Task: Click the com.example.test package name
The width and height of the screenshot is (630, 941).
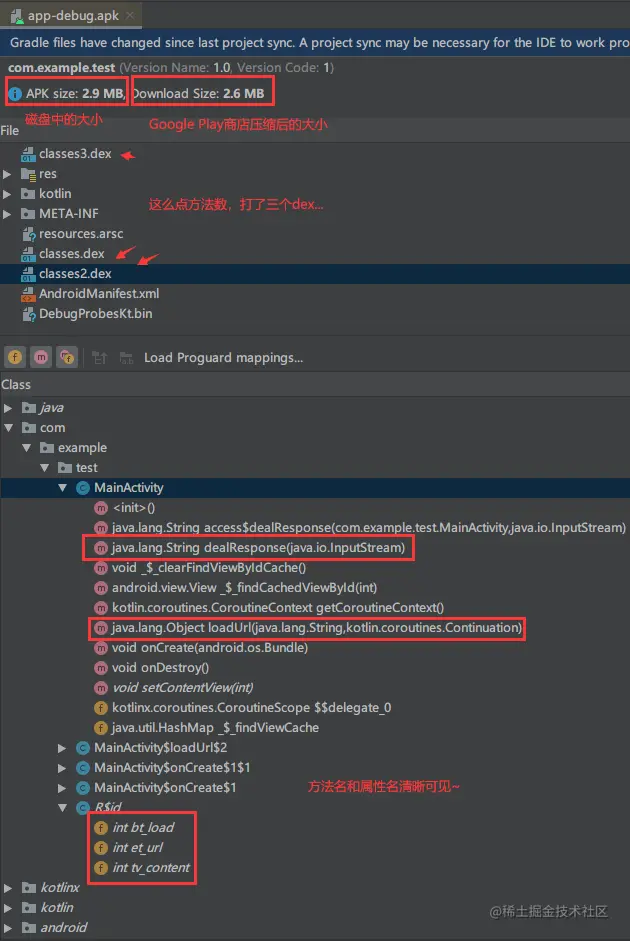Action: pos(61,67)
